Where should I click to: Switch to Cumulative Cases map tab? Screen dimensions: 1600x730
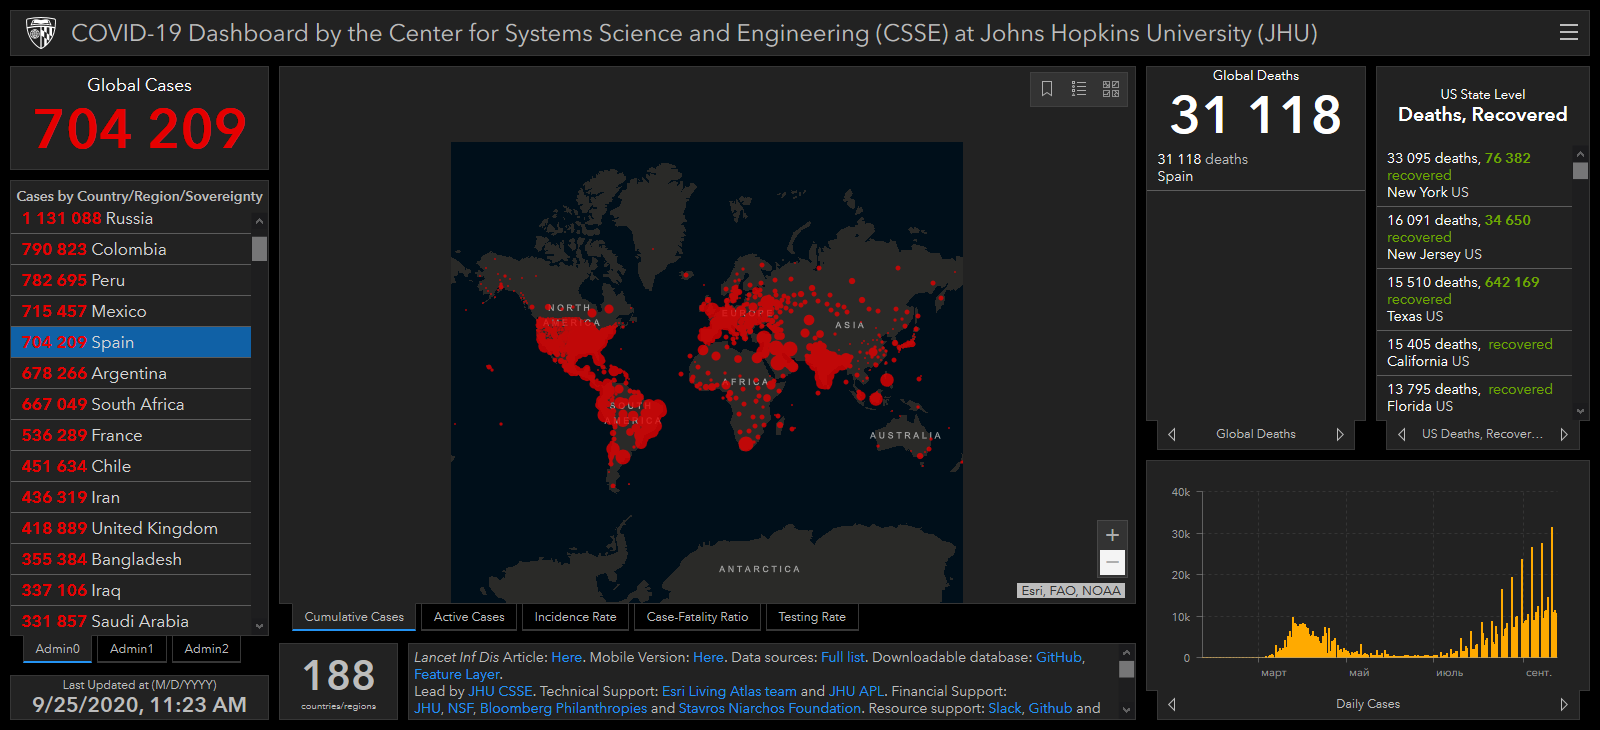coord(354,617)
